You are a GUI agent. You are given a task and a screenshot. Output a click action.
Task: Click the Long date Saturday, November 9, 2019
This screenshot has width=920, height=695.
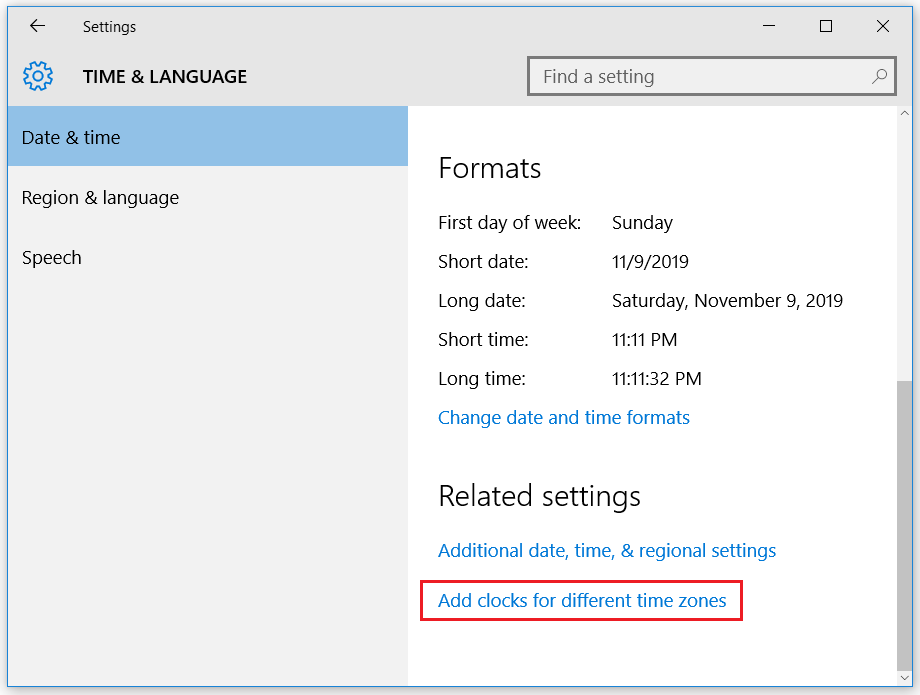(727, 301)
